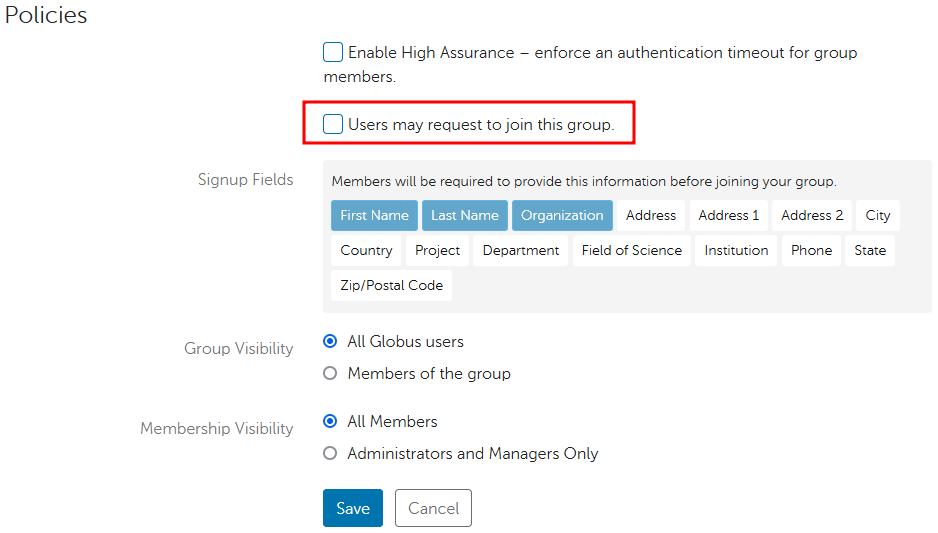The height and width of the screenshot is (533, 938).
Task: Select 'All Members' membership visibility
Action: [x=331, y=422]
